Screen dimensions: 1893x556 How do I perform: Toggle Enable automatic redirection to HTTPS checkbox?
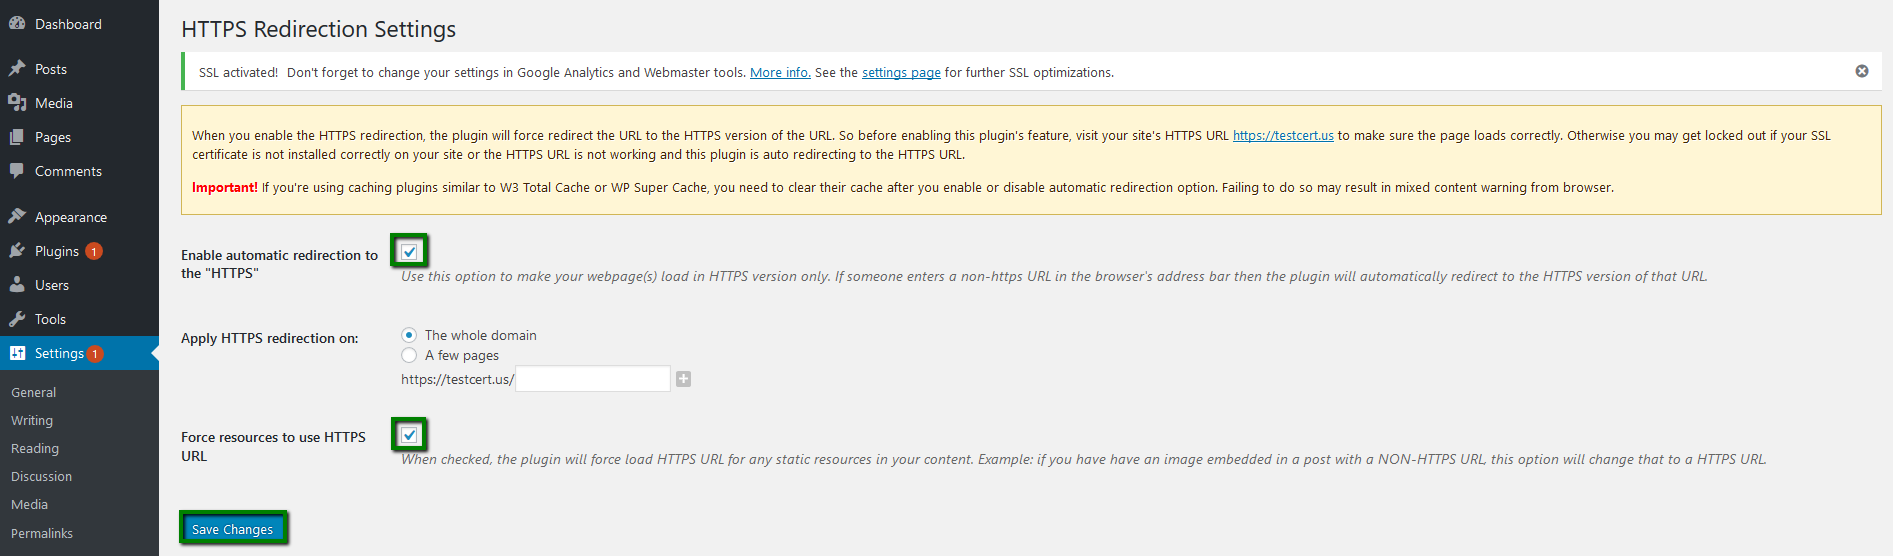point(409,252)
